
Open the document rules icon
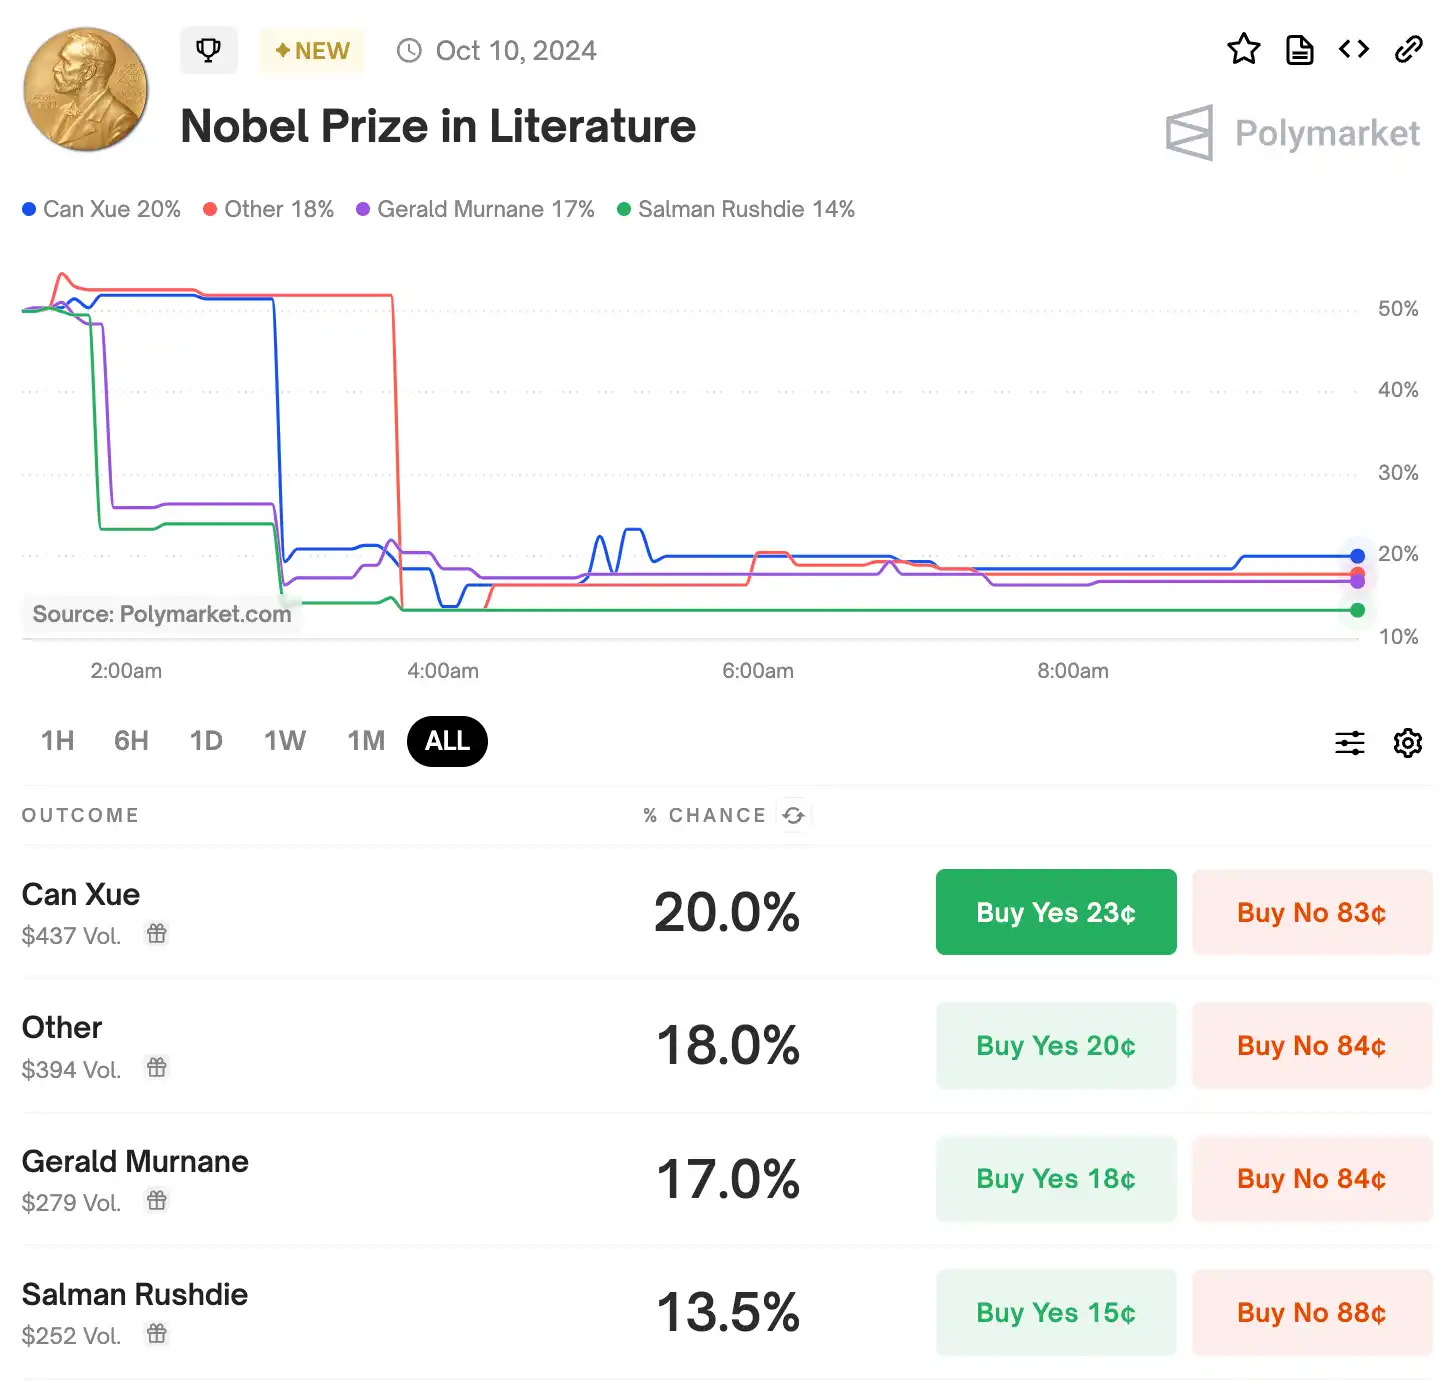[x=1299, y=49]
